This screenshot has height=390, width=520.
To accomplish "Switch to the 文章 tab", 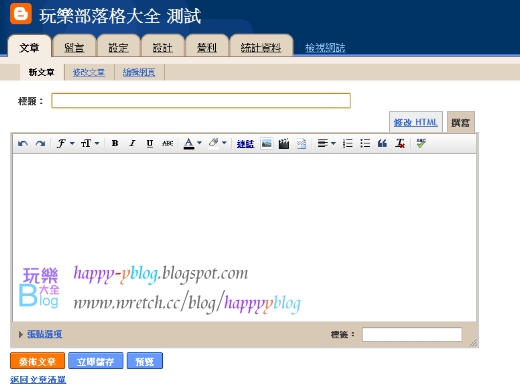I will click(29, 46).
